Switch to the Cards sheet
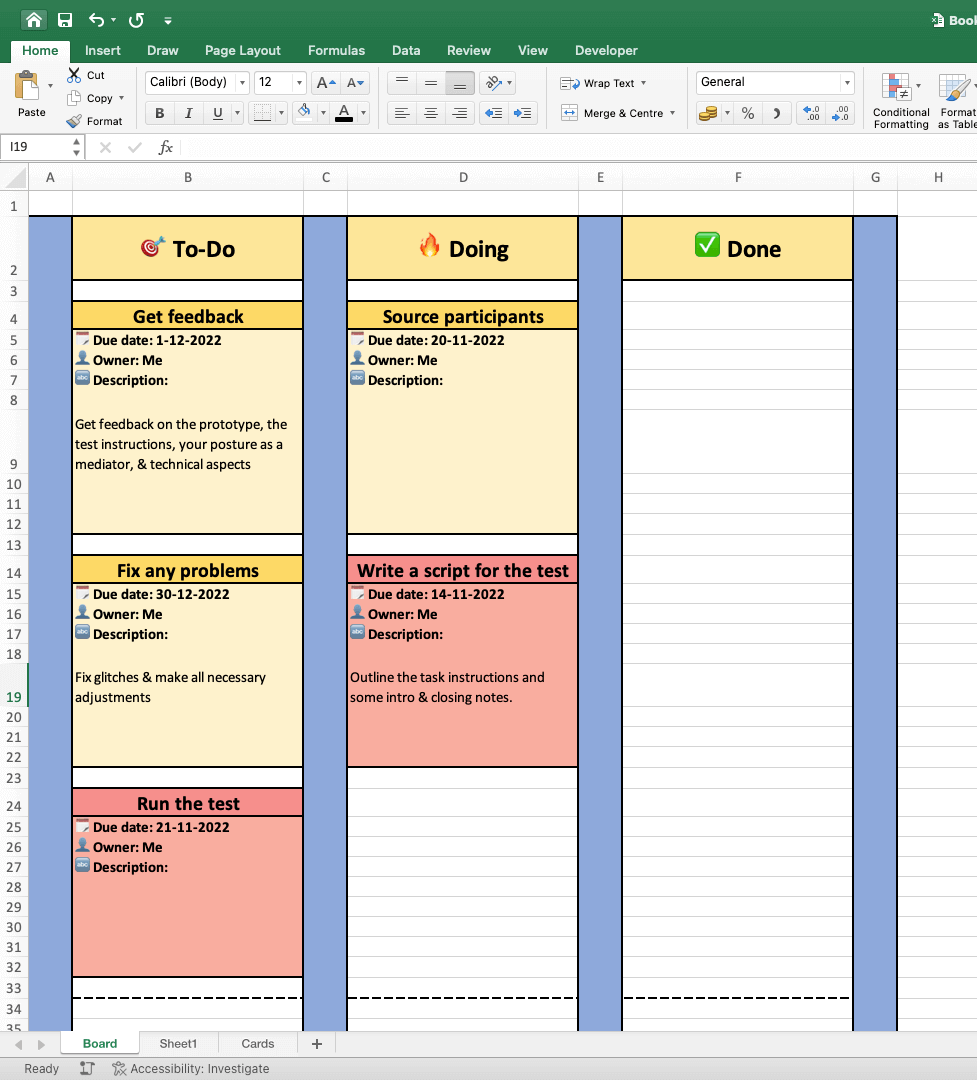This screenshot has height=1080, width=977. click(257, 1043)
